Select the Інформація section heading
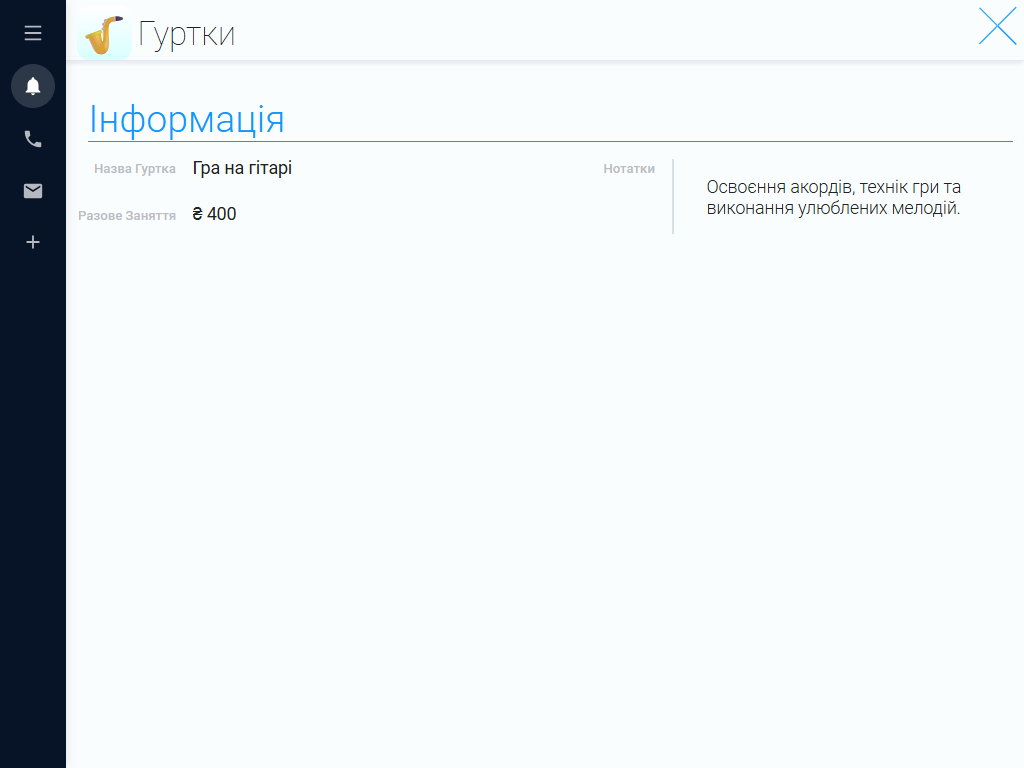The image size is (1024, 768). (187, 120)
